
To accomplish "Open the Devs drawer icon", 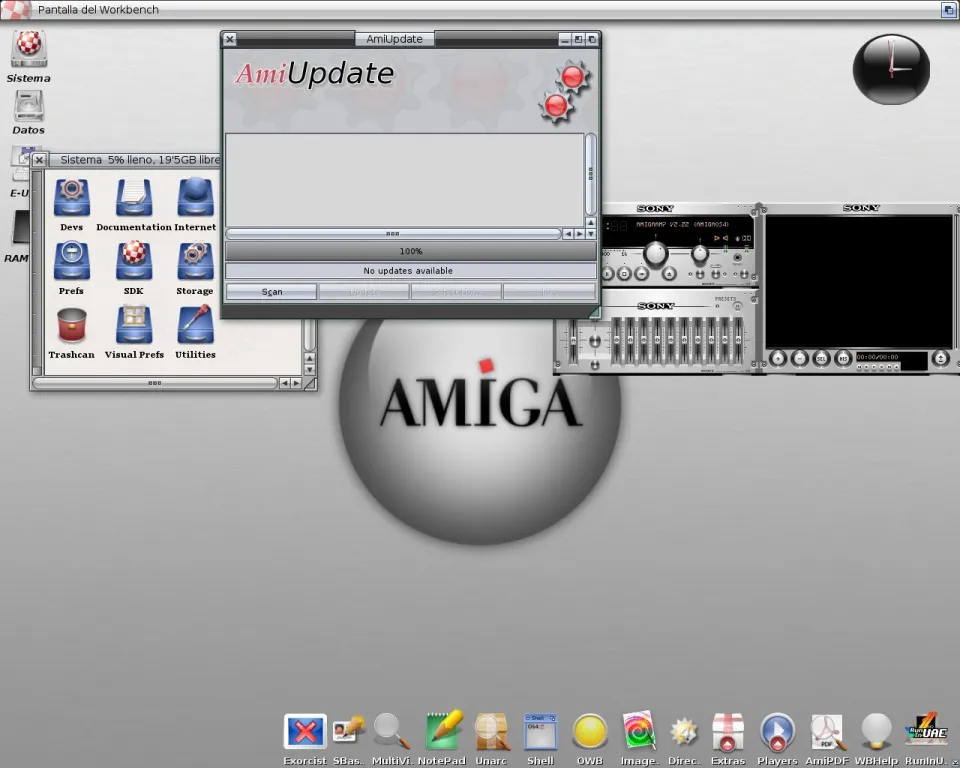I will [x=71, y=198].
